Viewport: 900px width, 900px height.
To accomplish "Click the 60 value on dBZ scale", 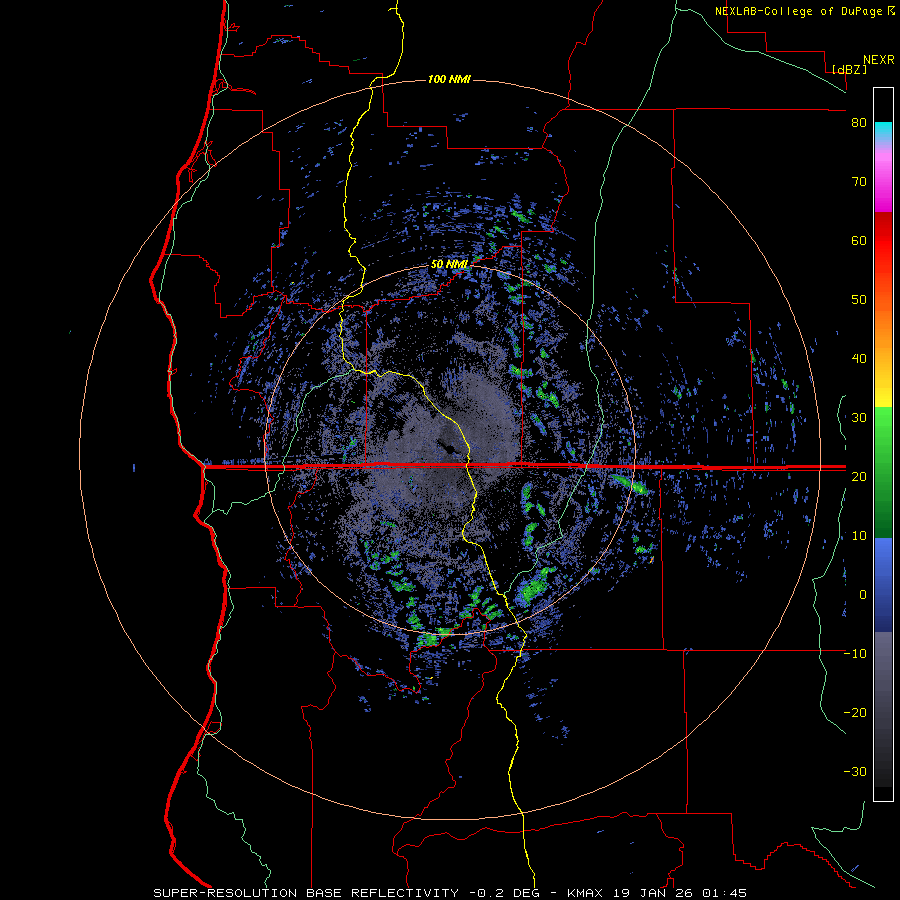I will coord(859,241).
